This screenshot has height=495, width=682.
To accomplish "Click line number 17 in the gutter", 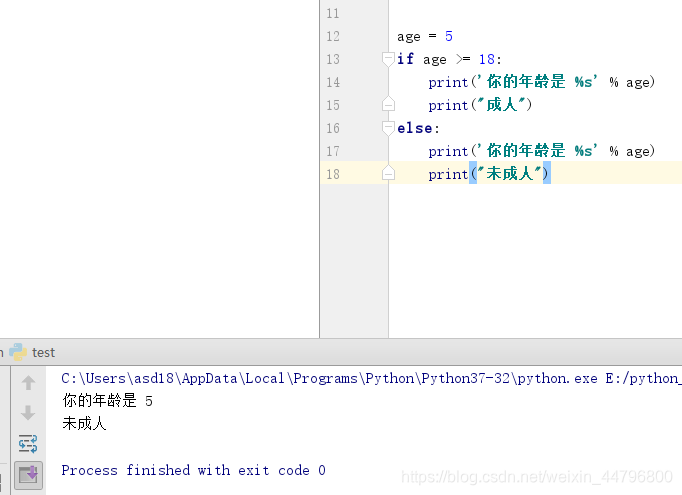I will [x=333, y=151].
